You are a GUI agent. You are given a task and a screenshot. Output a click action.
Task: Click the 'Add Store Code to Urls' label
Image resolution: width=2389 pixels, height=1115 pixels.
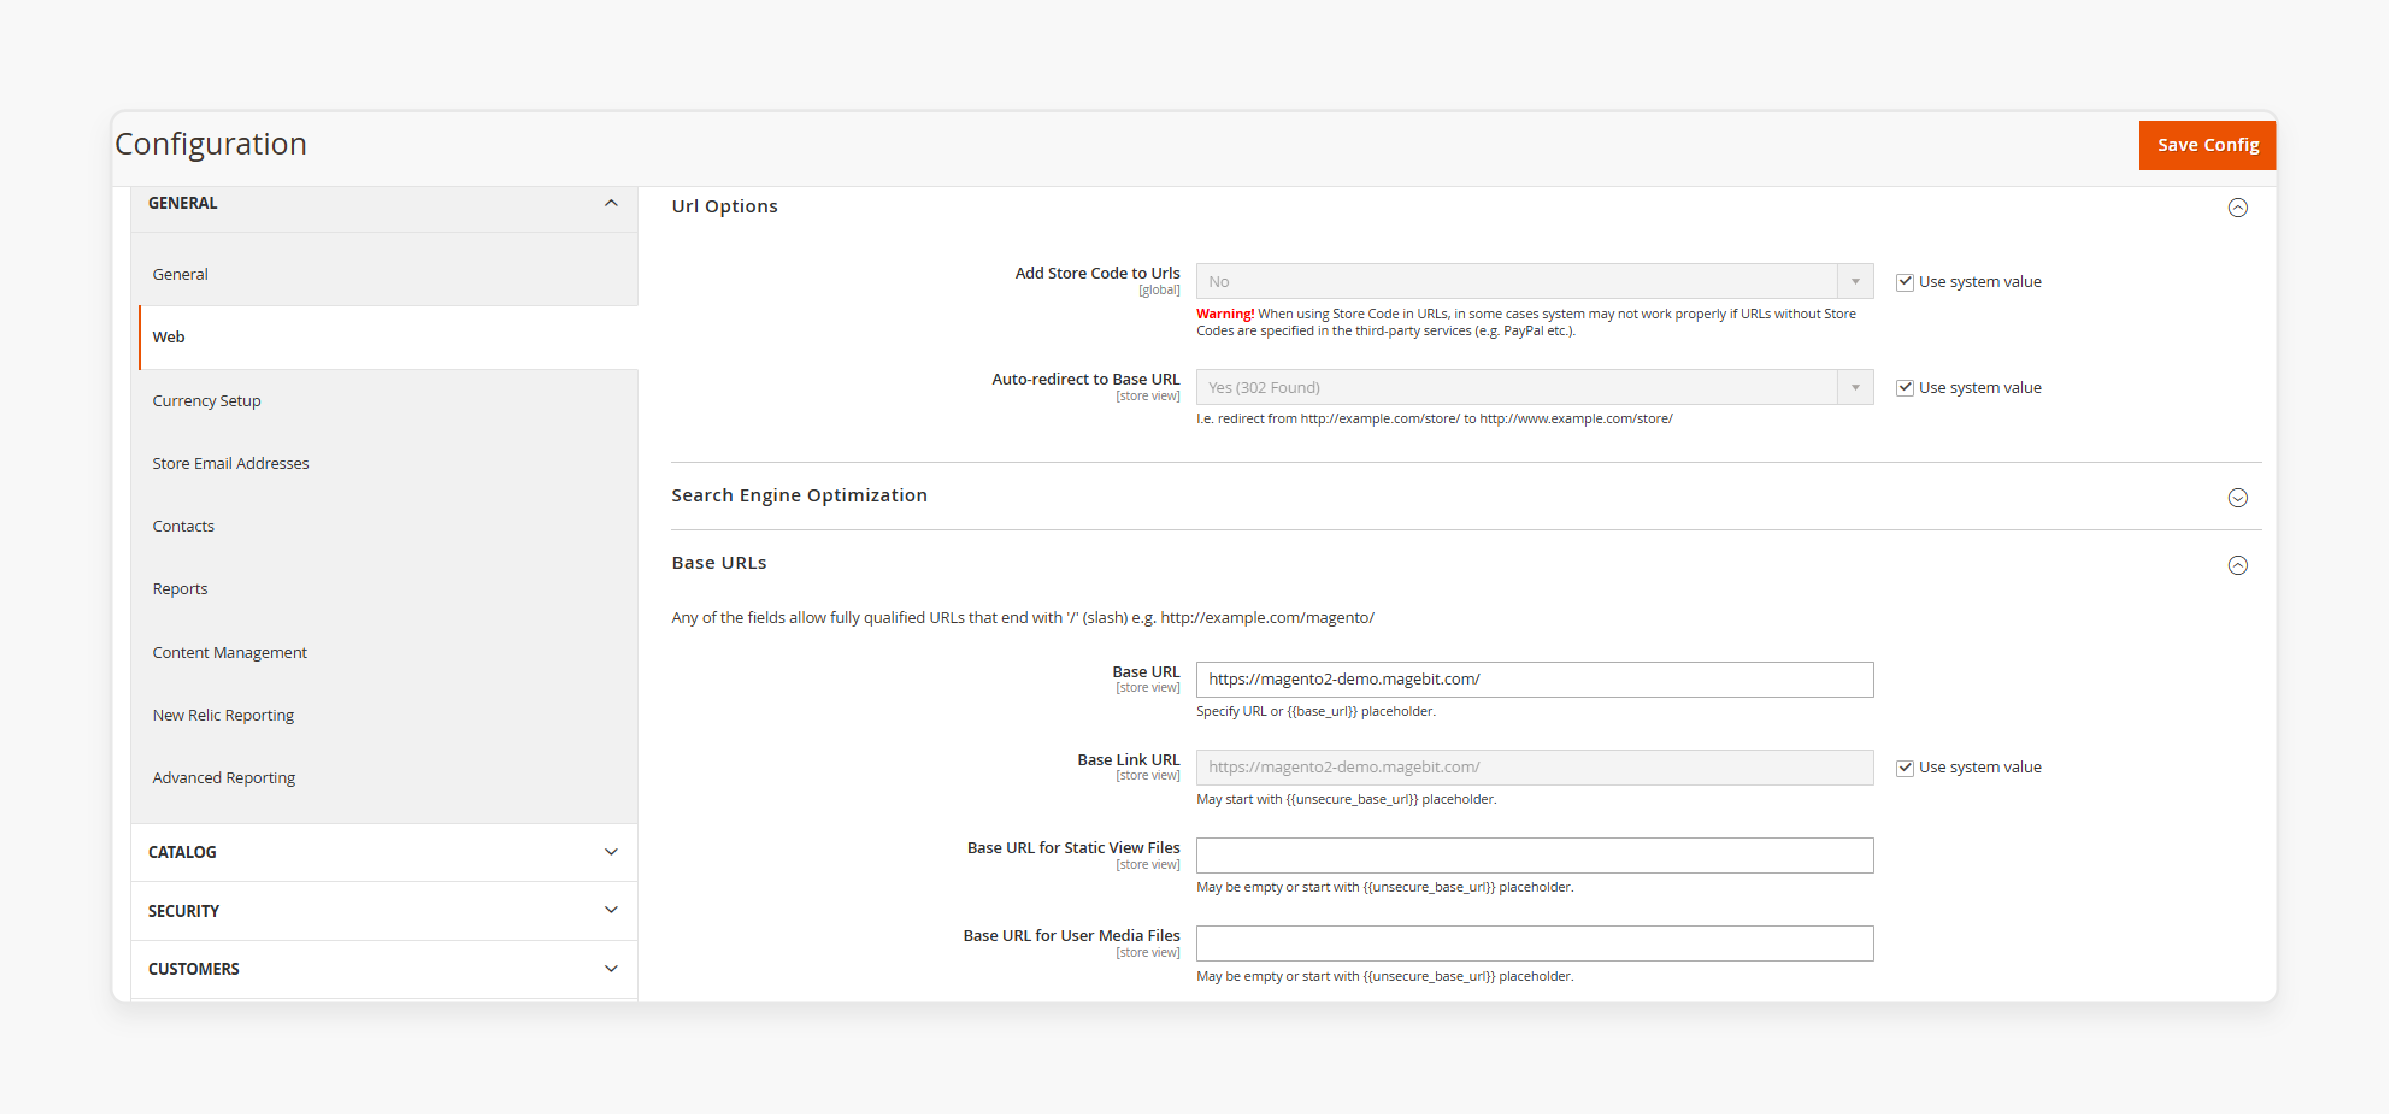pos(1097,273)
